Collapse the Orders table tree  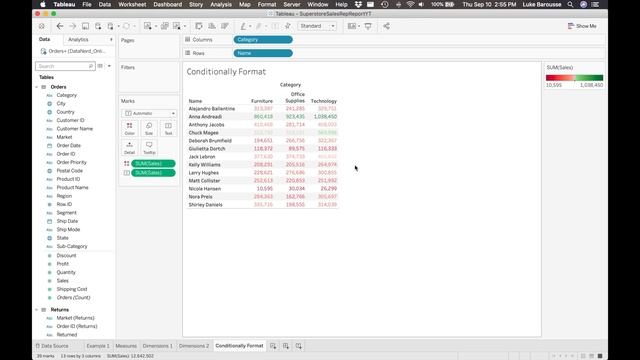[37, 87]
